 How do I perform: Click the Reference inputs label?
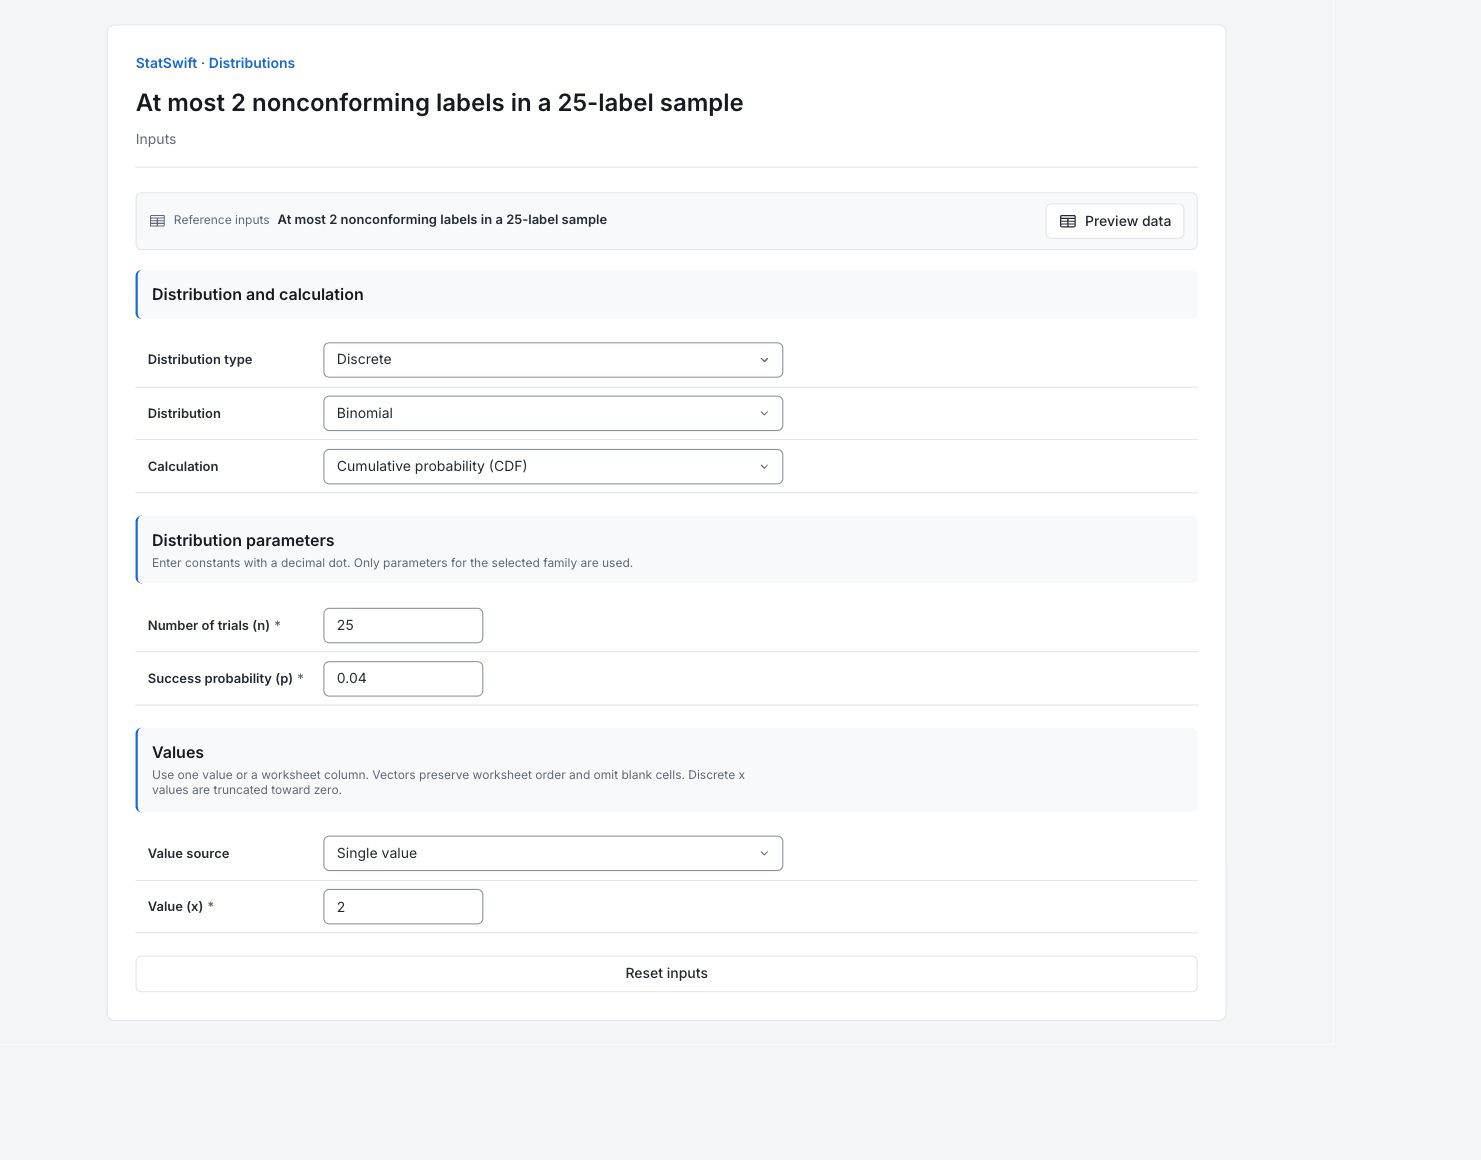tap(221, 220)
